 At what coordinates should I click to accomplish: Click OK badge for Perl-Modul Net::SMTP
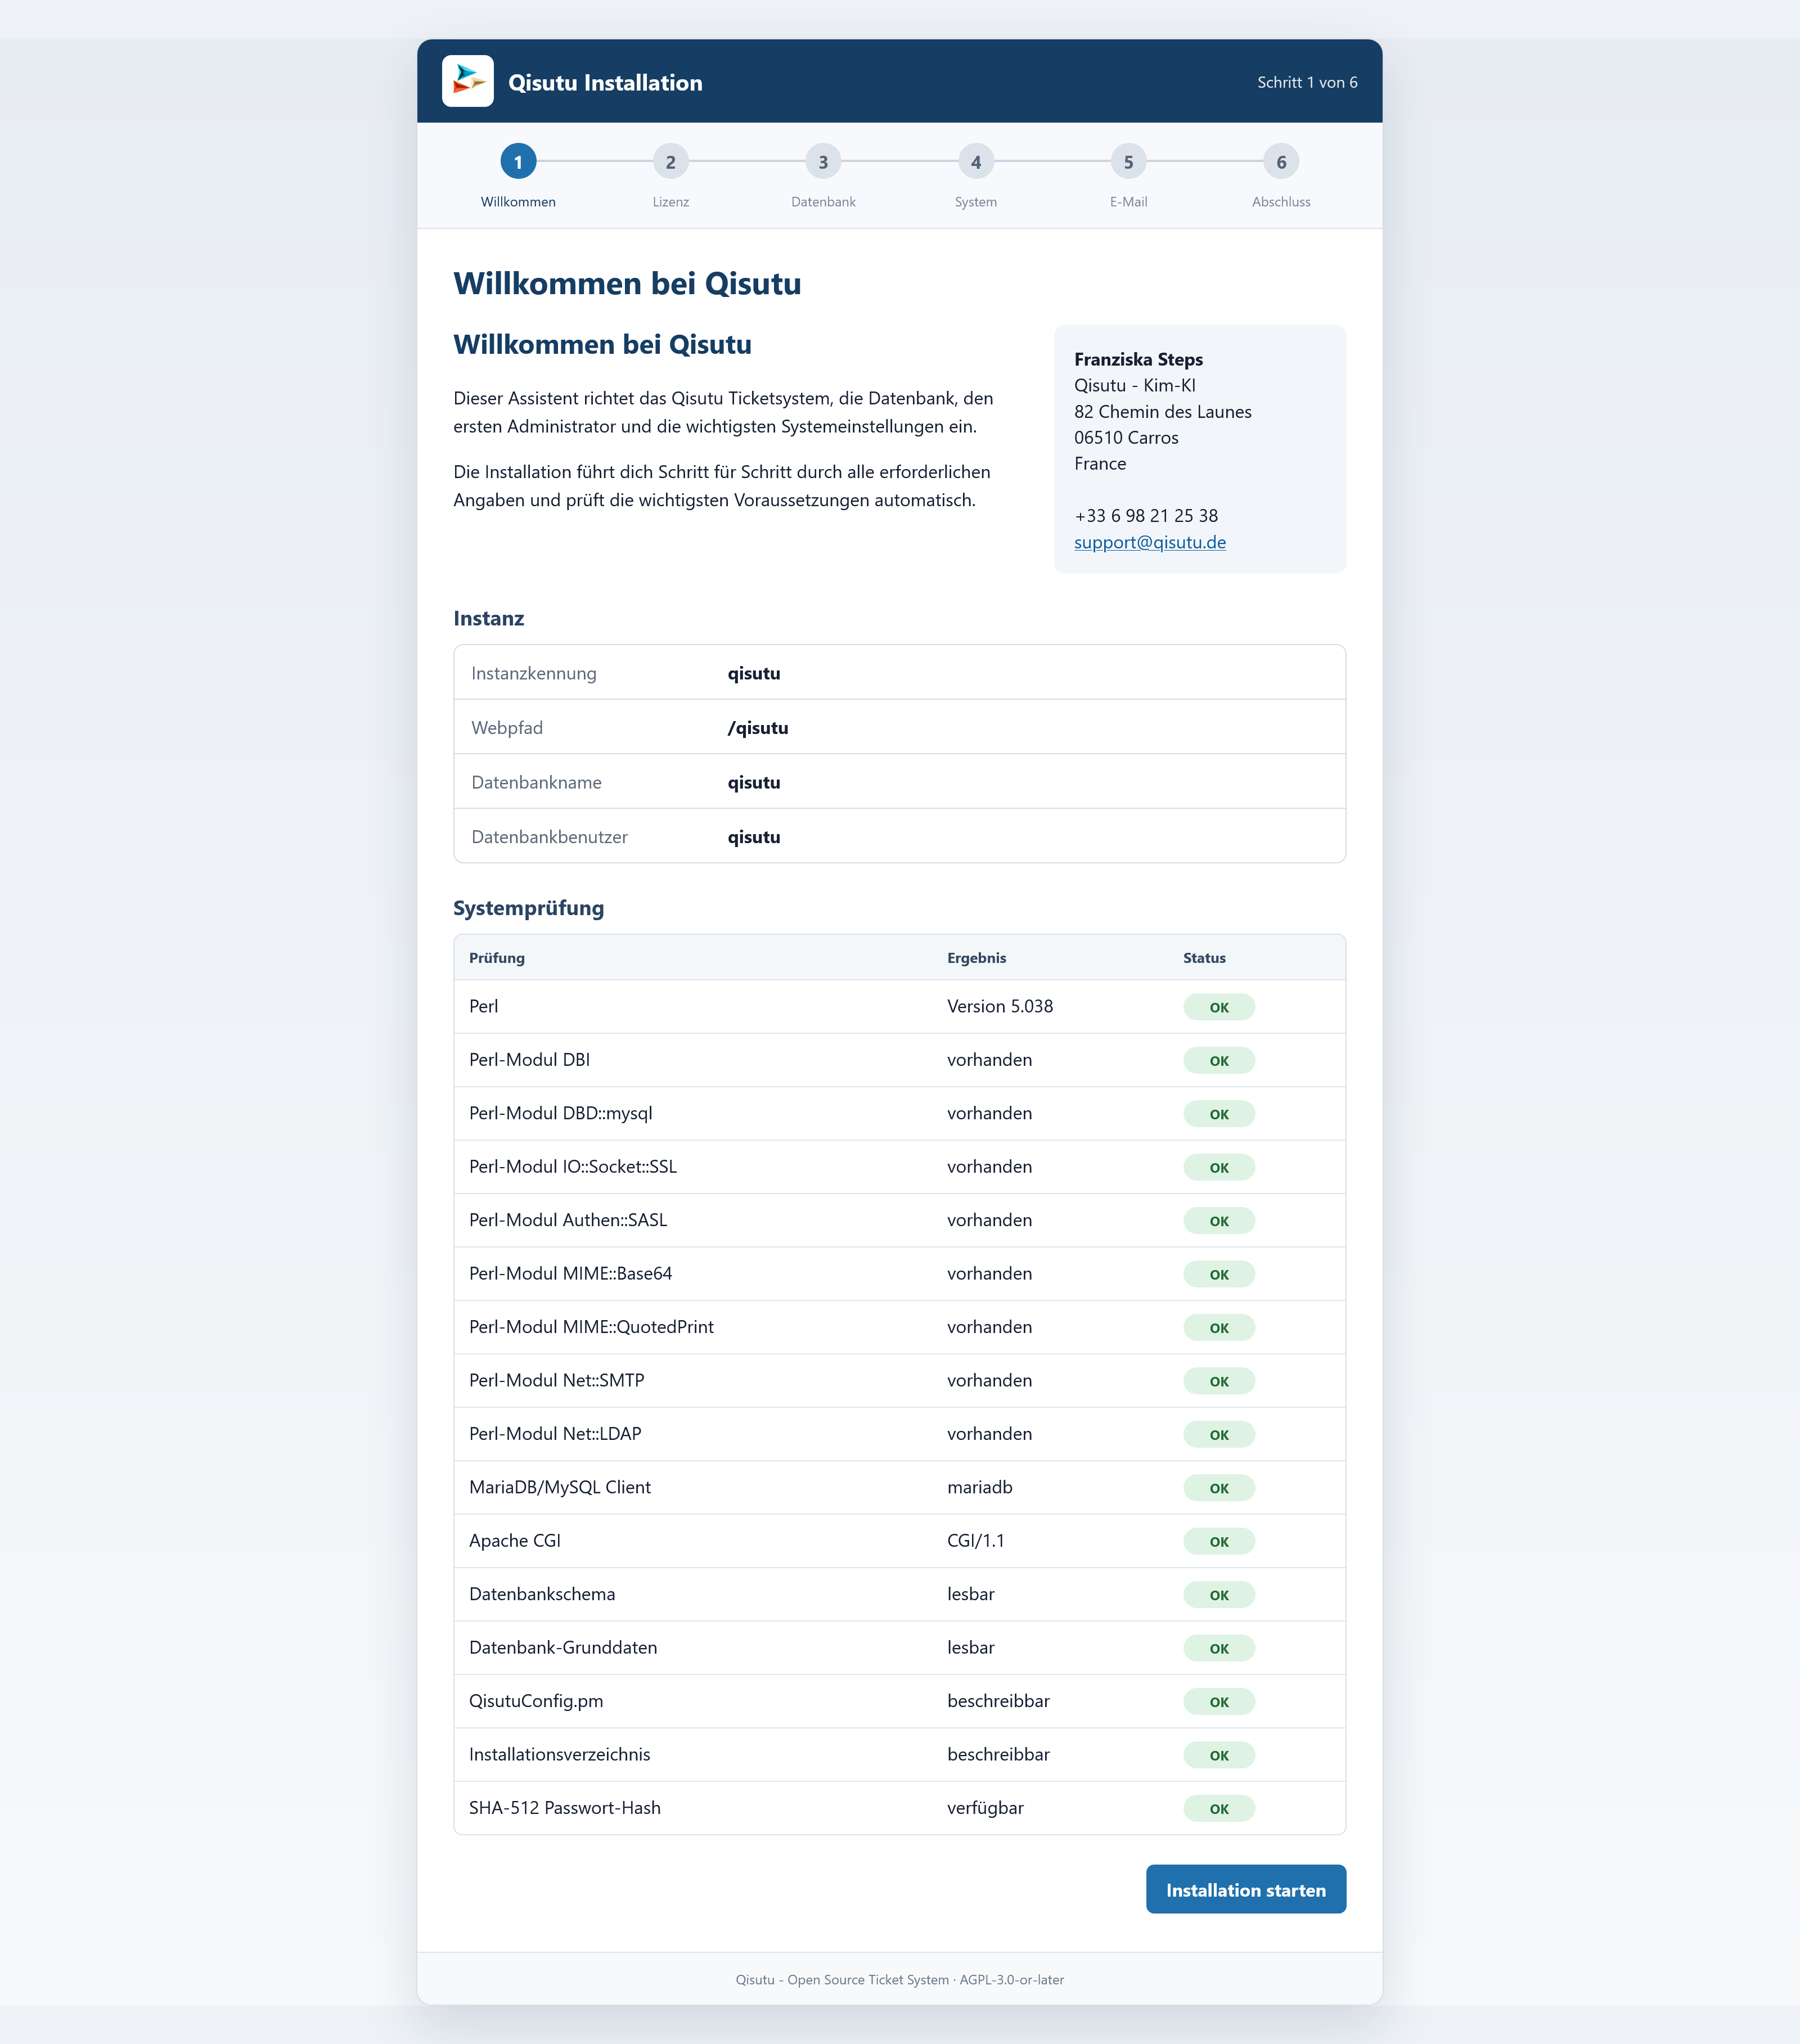pyautogui.click(x=1219, y=1381)
